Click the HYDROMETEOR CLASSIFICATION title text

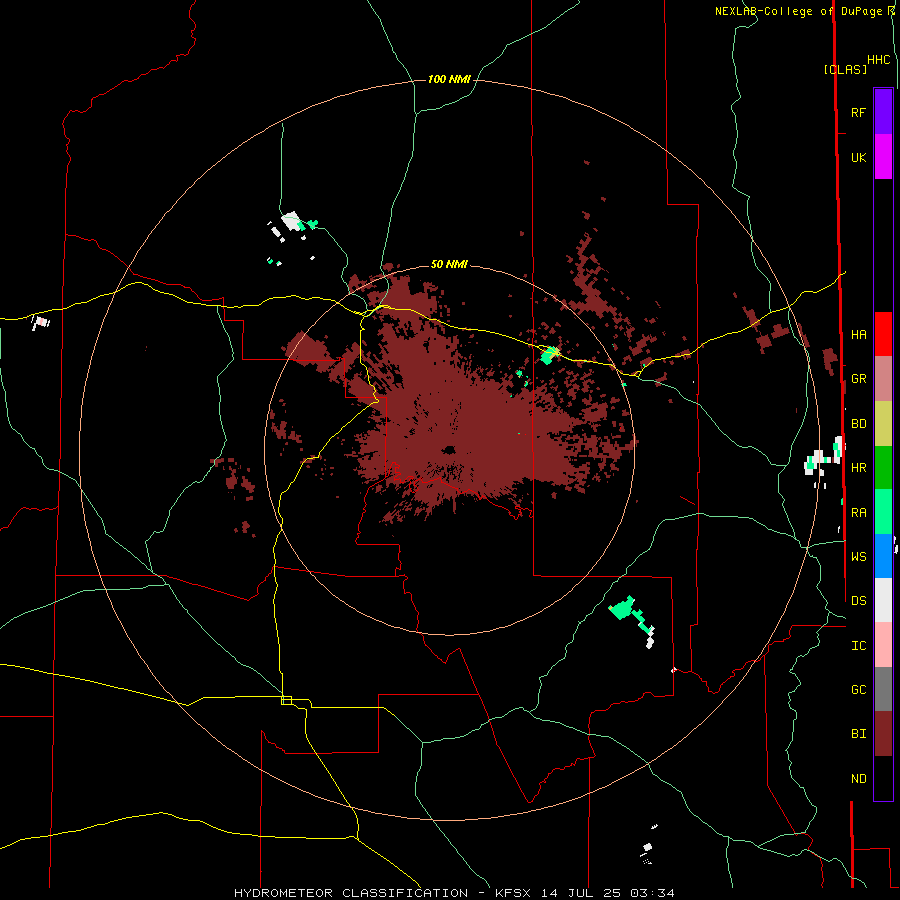point(351,893)
